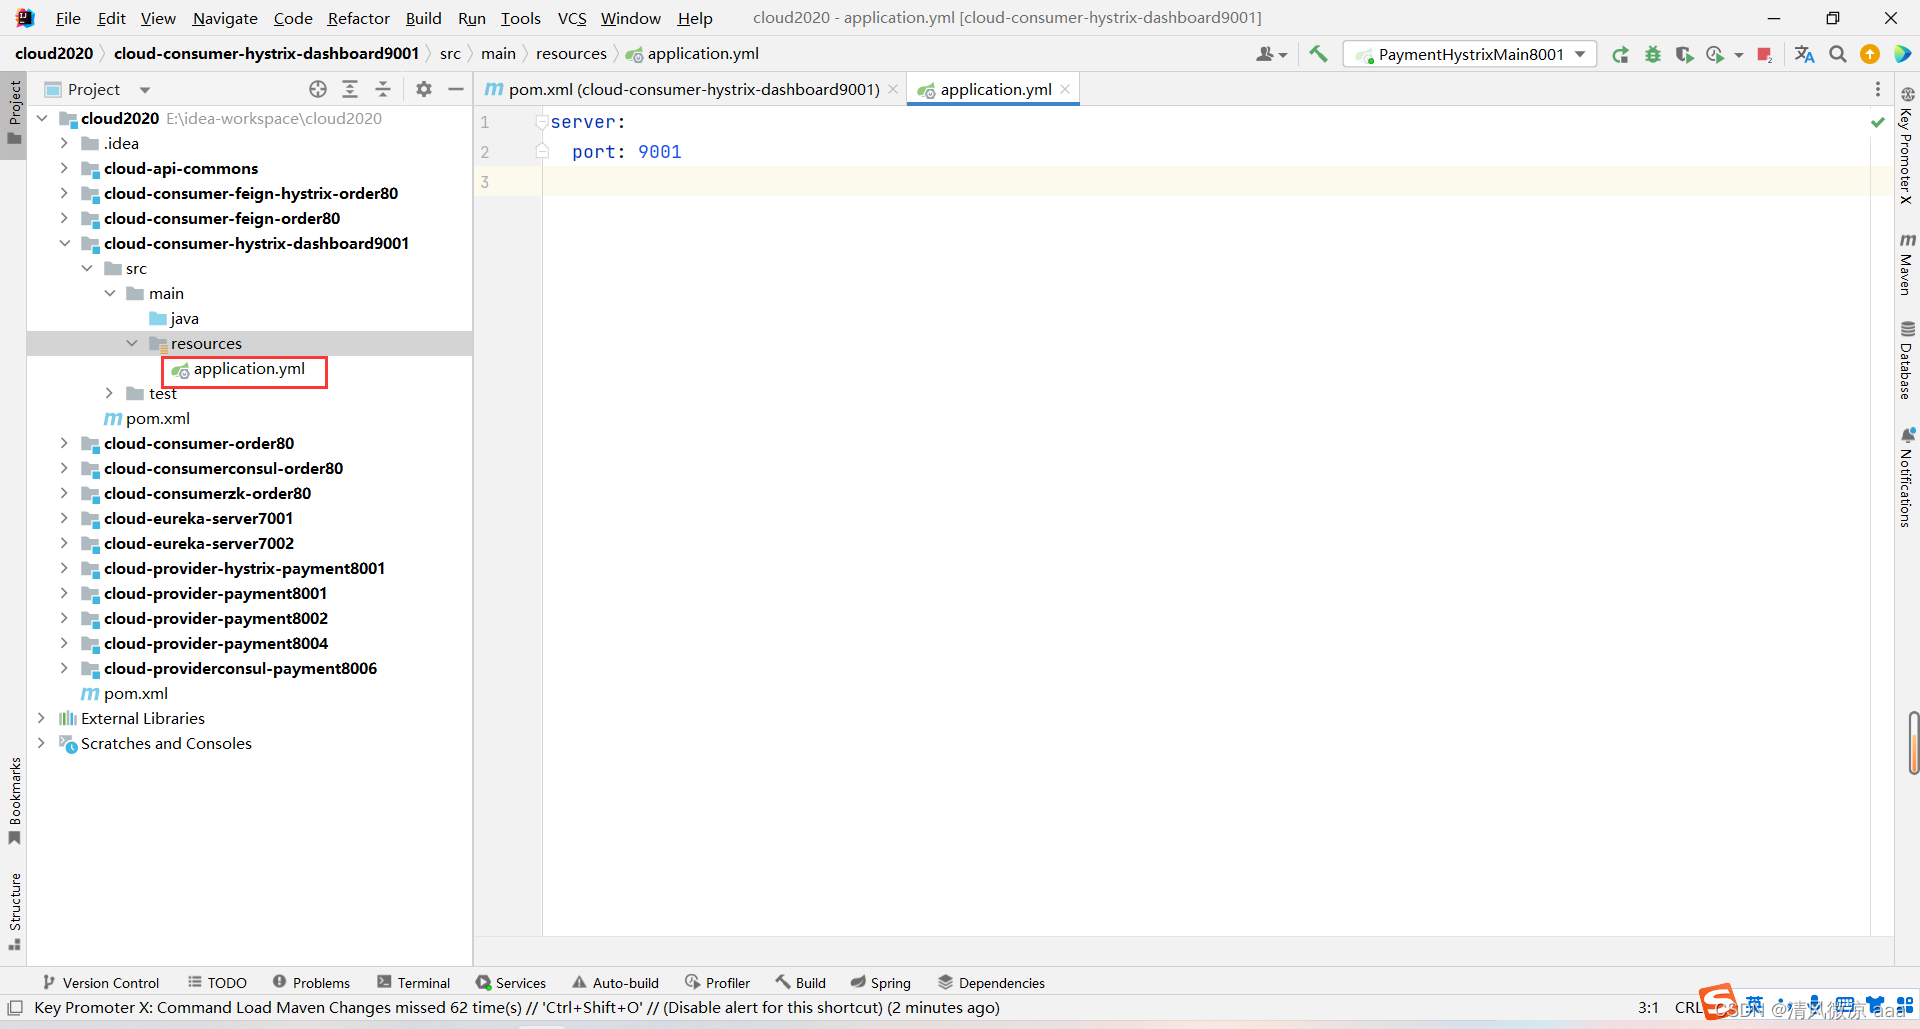Open the Services tool window
Image resolution: width=1920 pixels, height=1029 pixels.
[511, 983]
